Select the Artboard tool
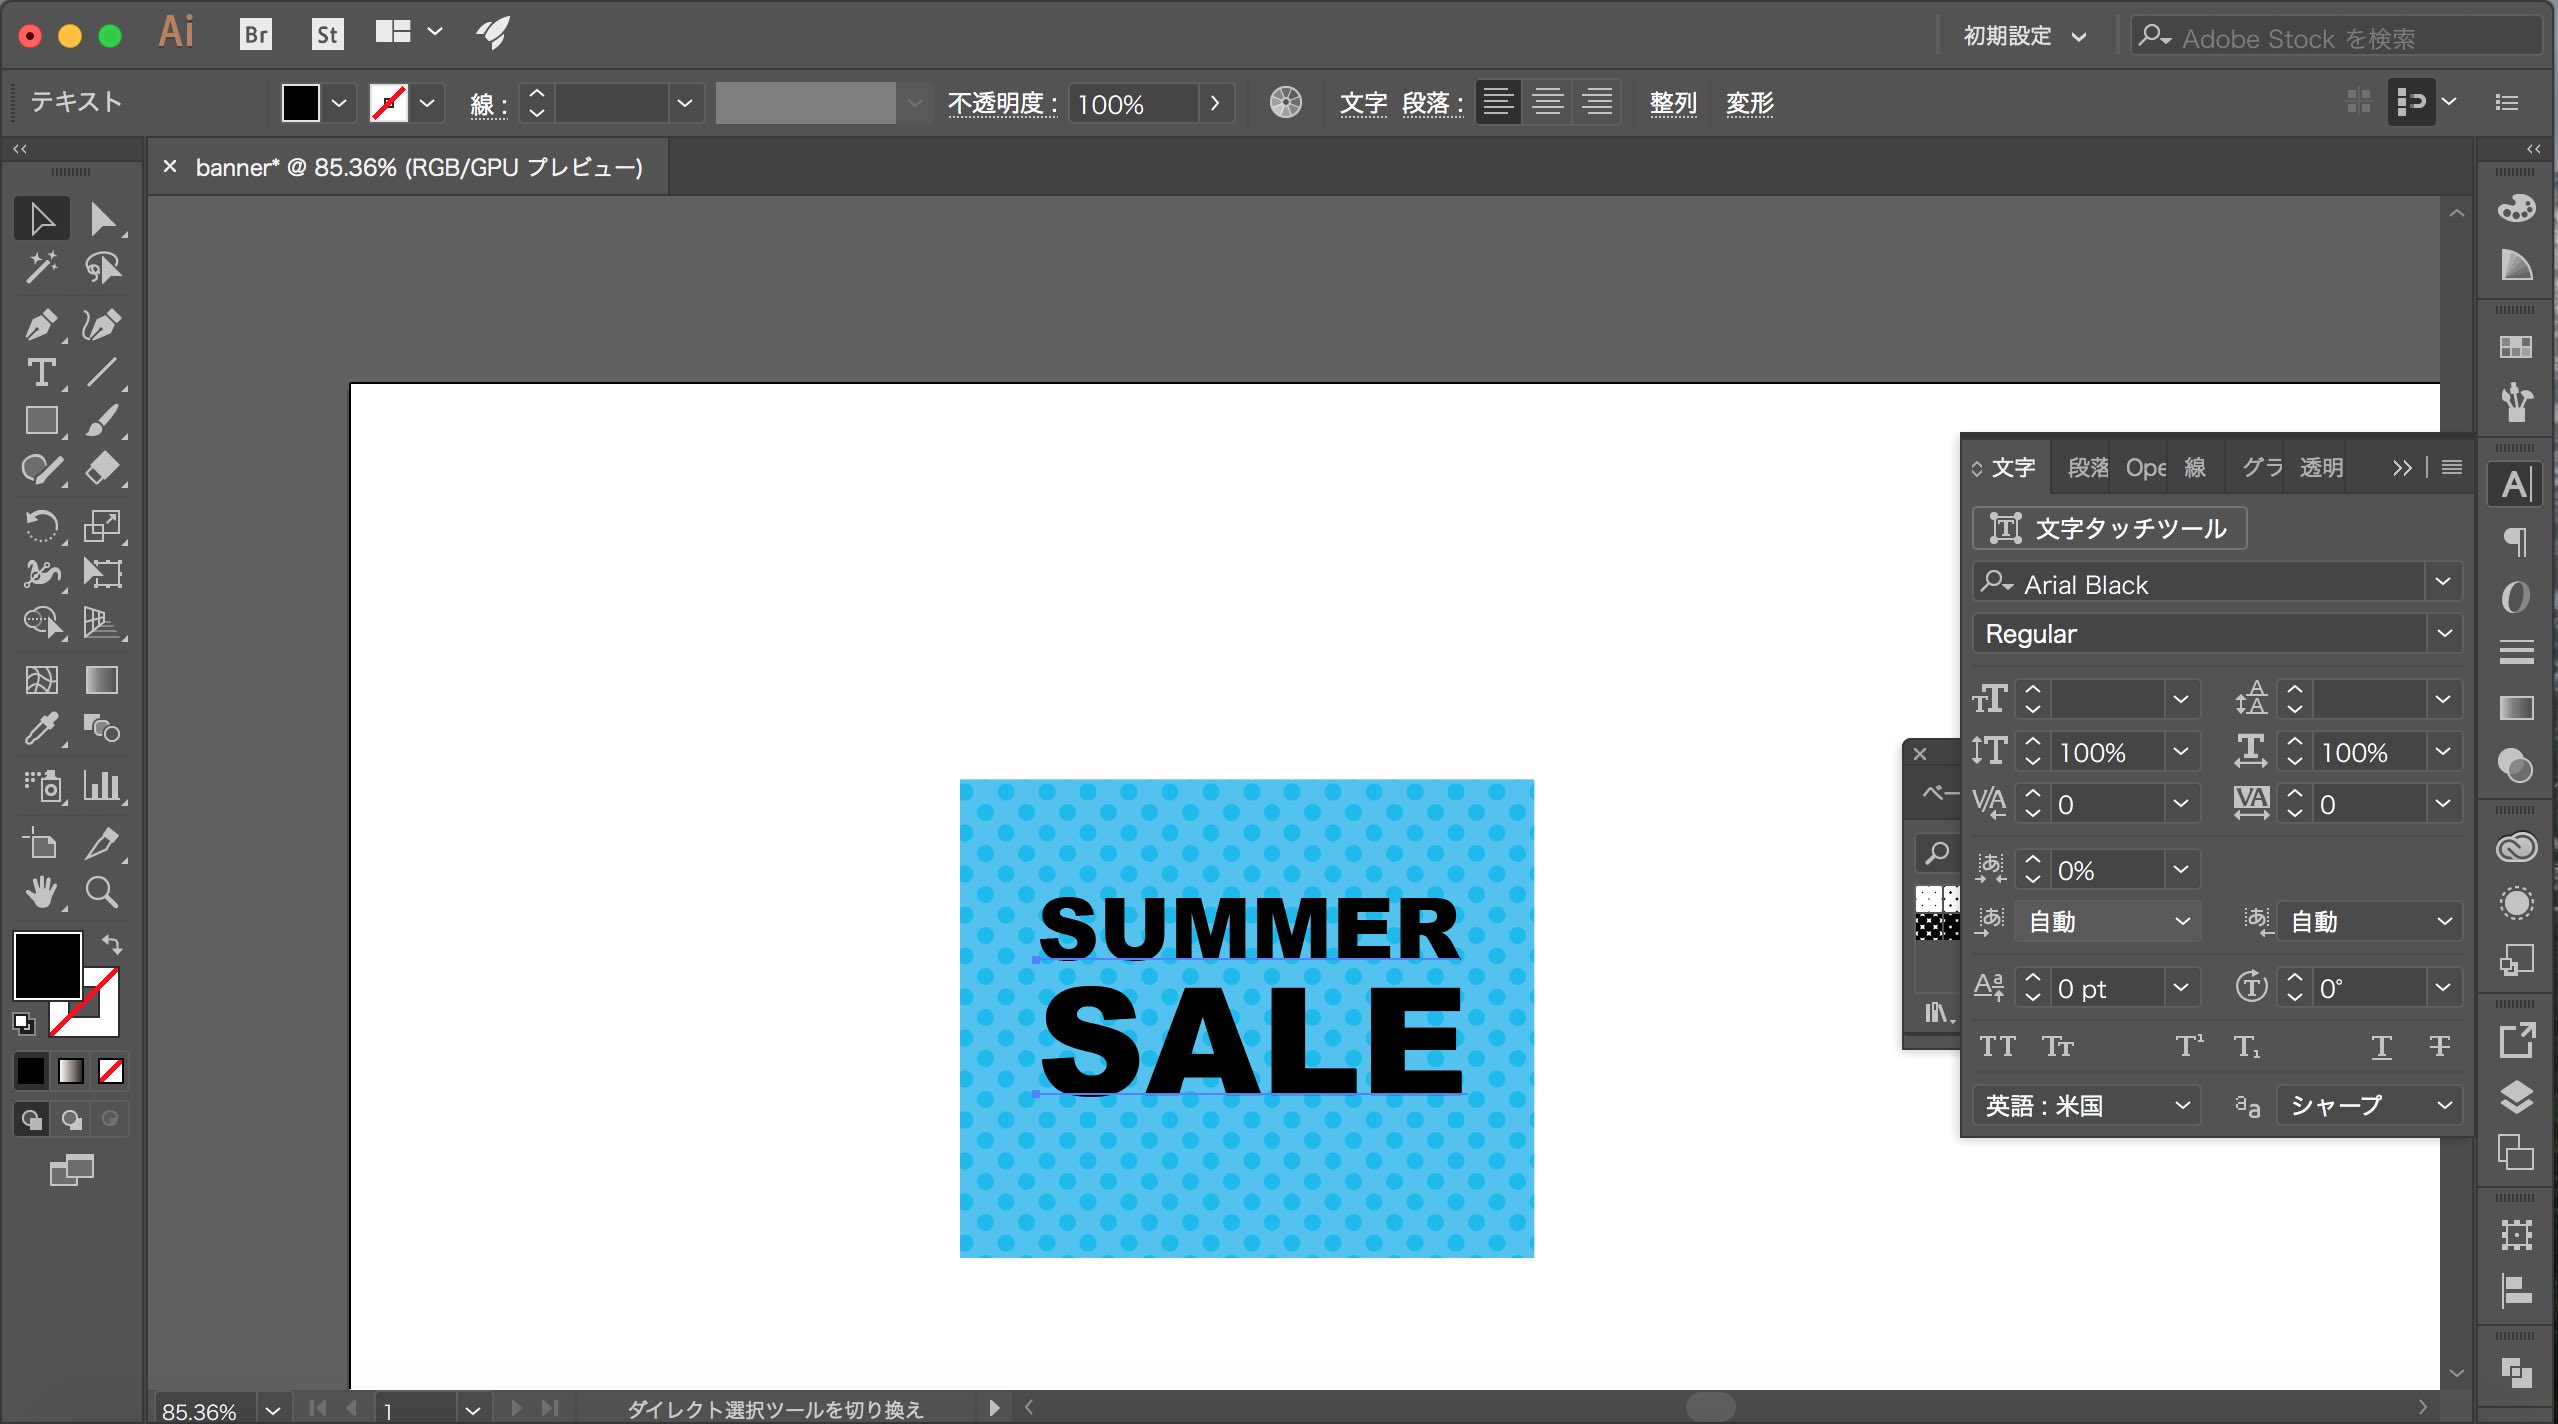 (x=41, y=844)
